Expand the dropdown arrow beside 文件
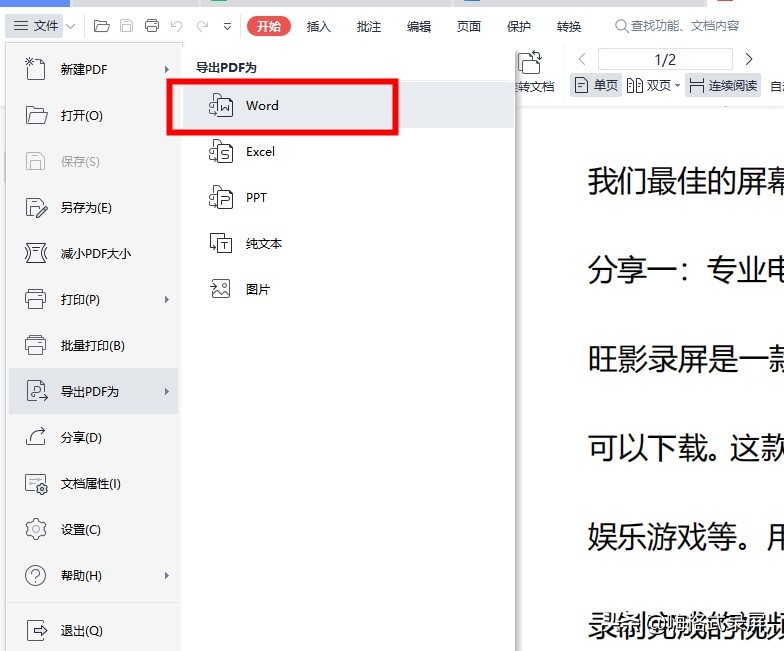784x651 pixels. point(70,26)
